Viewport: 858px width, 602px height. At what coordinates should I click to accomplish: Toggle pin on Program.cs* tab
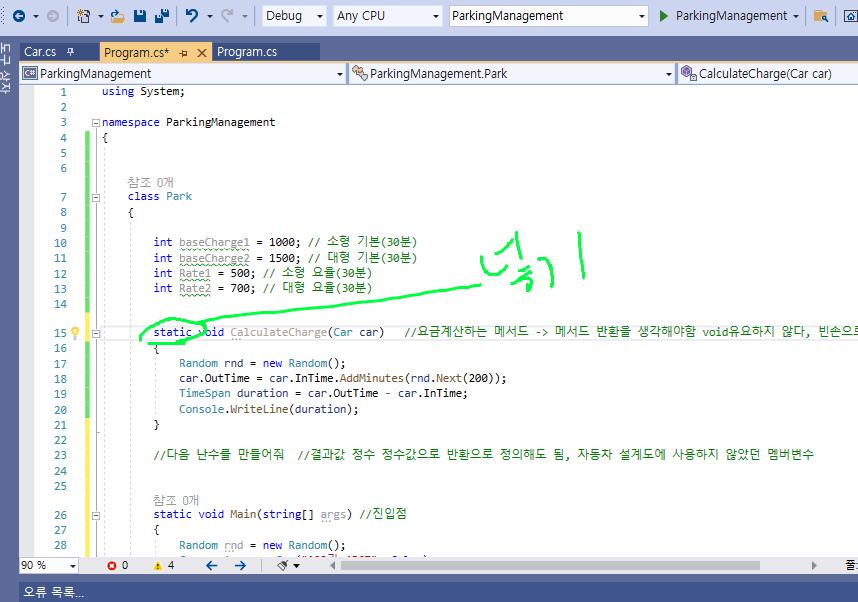tap(183, 53)
